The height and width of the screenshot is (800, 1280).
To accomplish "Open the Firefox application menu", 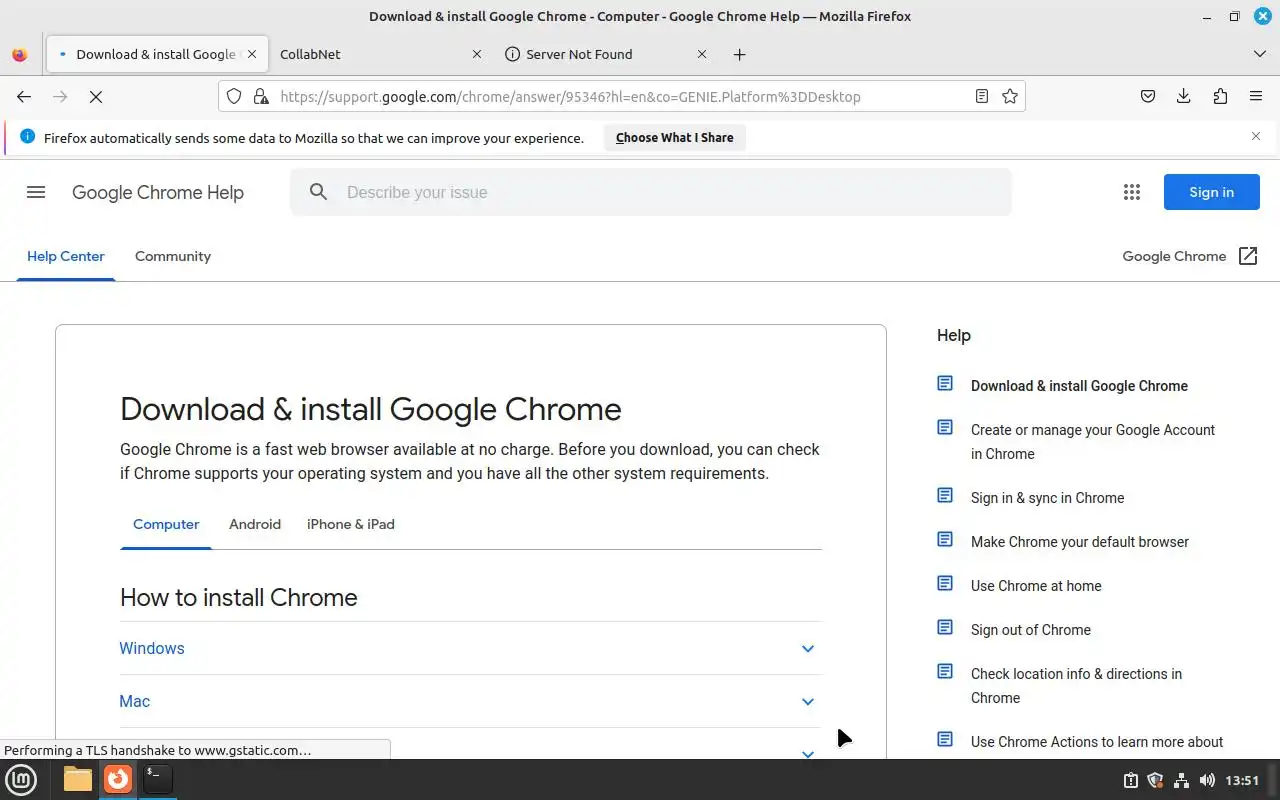I will coord(1256,96).
